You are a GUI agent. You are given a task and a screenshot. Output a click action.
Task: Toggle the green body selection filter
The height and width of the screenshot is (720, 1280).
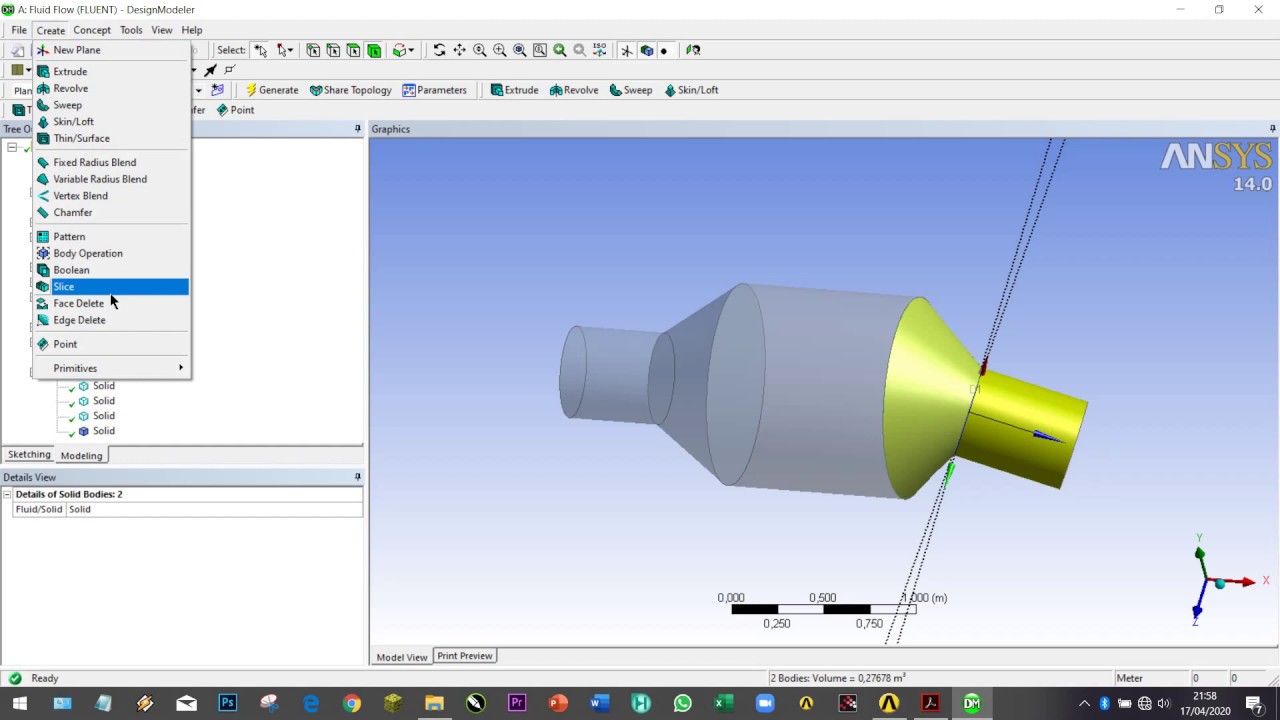[x=374, y=50]
